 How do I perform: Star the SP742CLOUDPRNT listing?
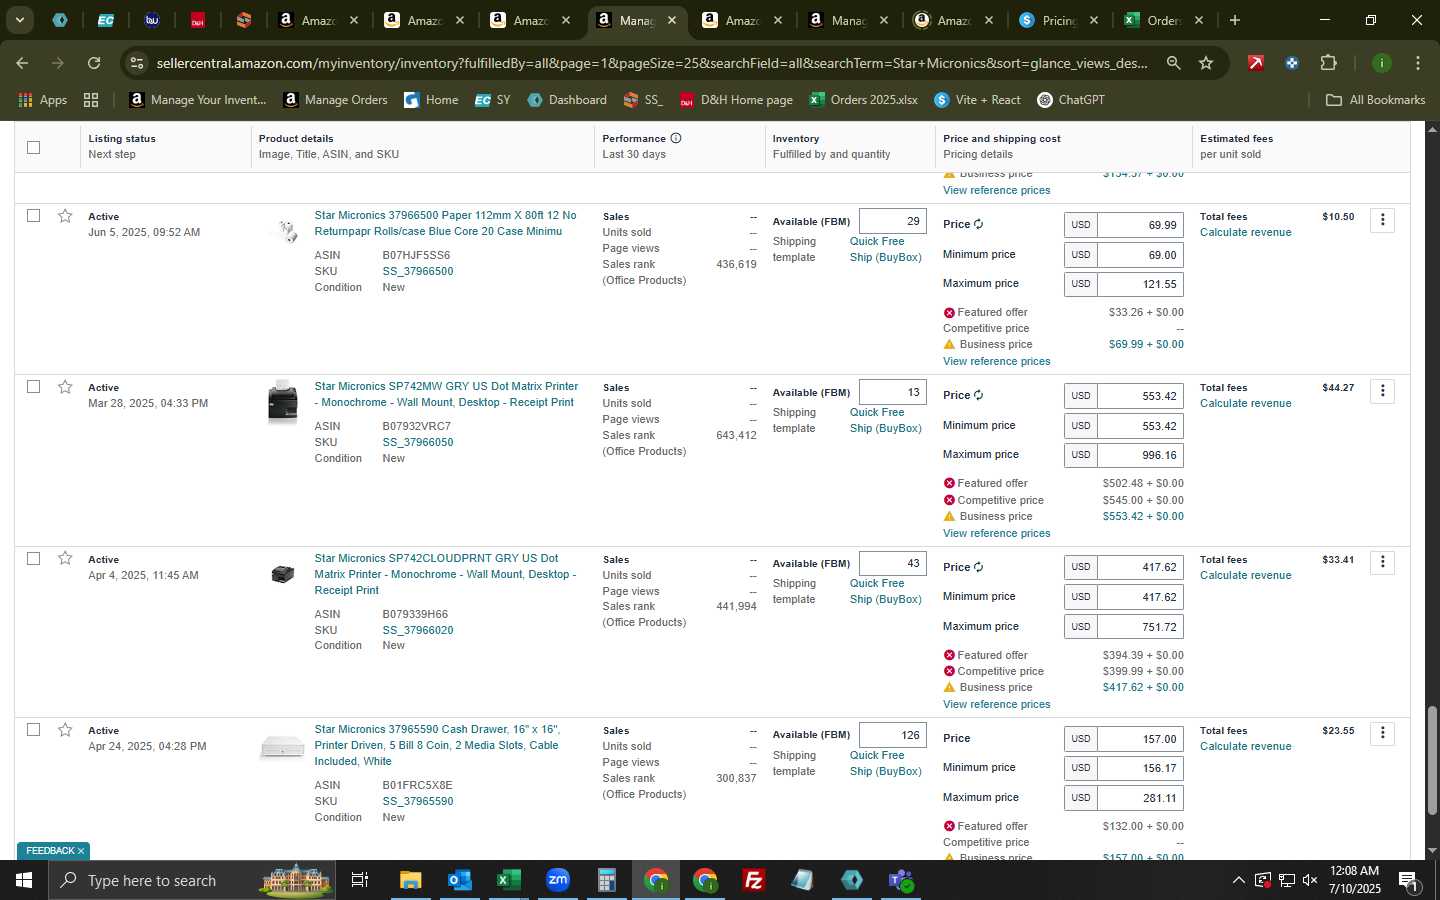(x=65, y=559)
